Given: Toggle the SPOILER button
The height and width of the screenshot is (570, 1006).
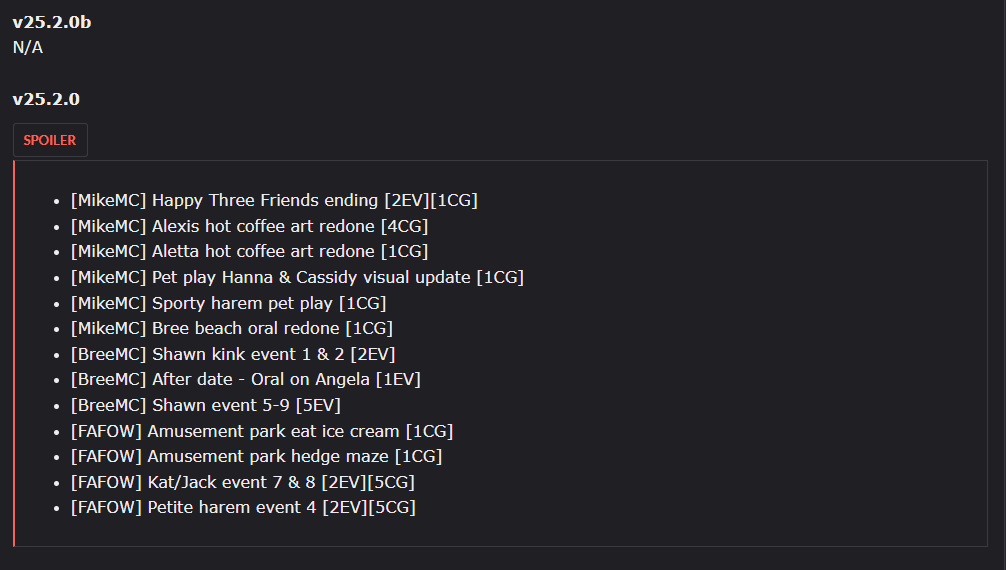Looking at the screenshot, I should [x=50, y=140].
